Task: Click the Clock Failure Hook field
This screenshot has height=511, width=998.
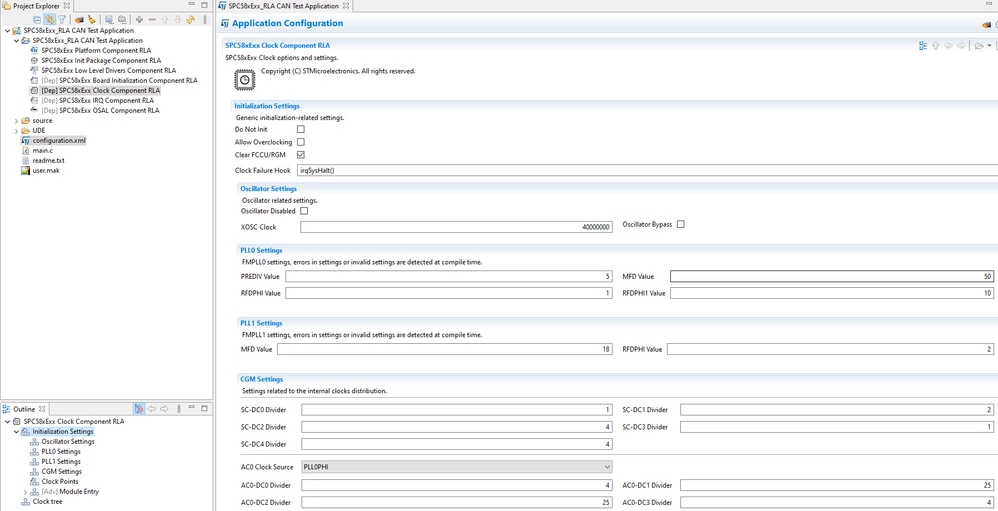Action: pos(647,171)
